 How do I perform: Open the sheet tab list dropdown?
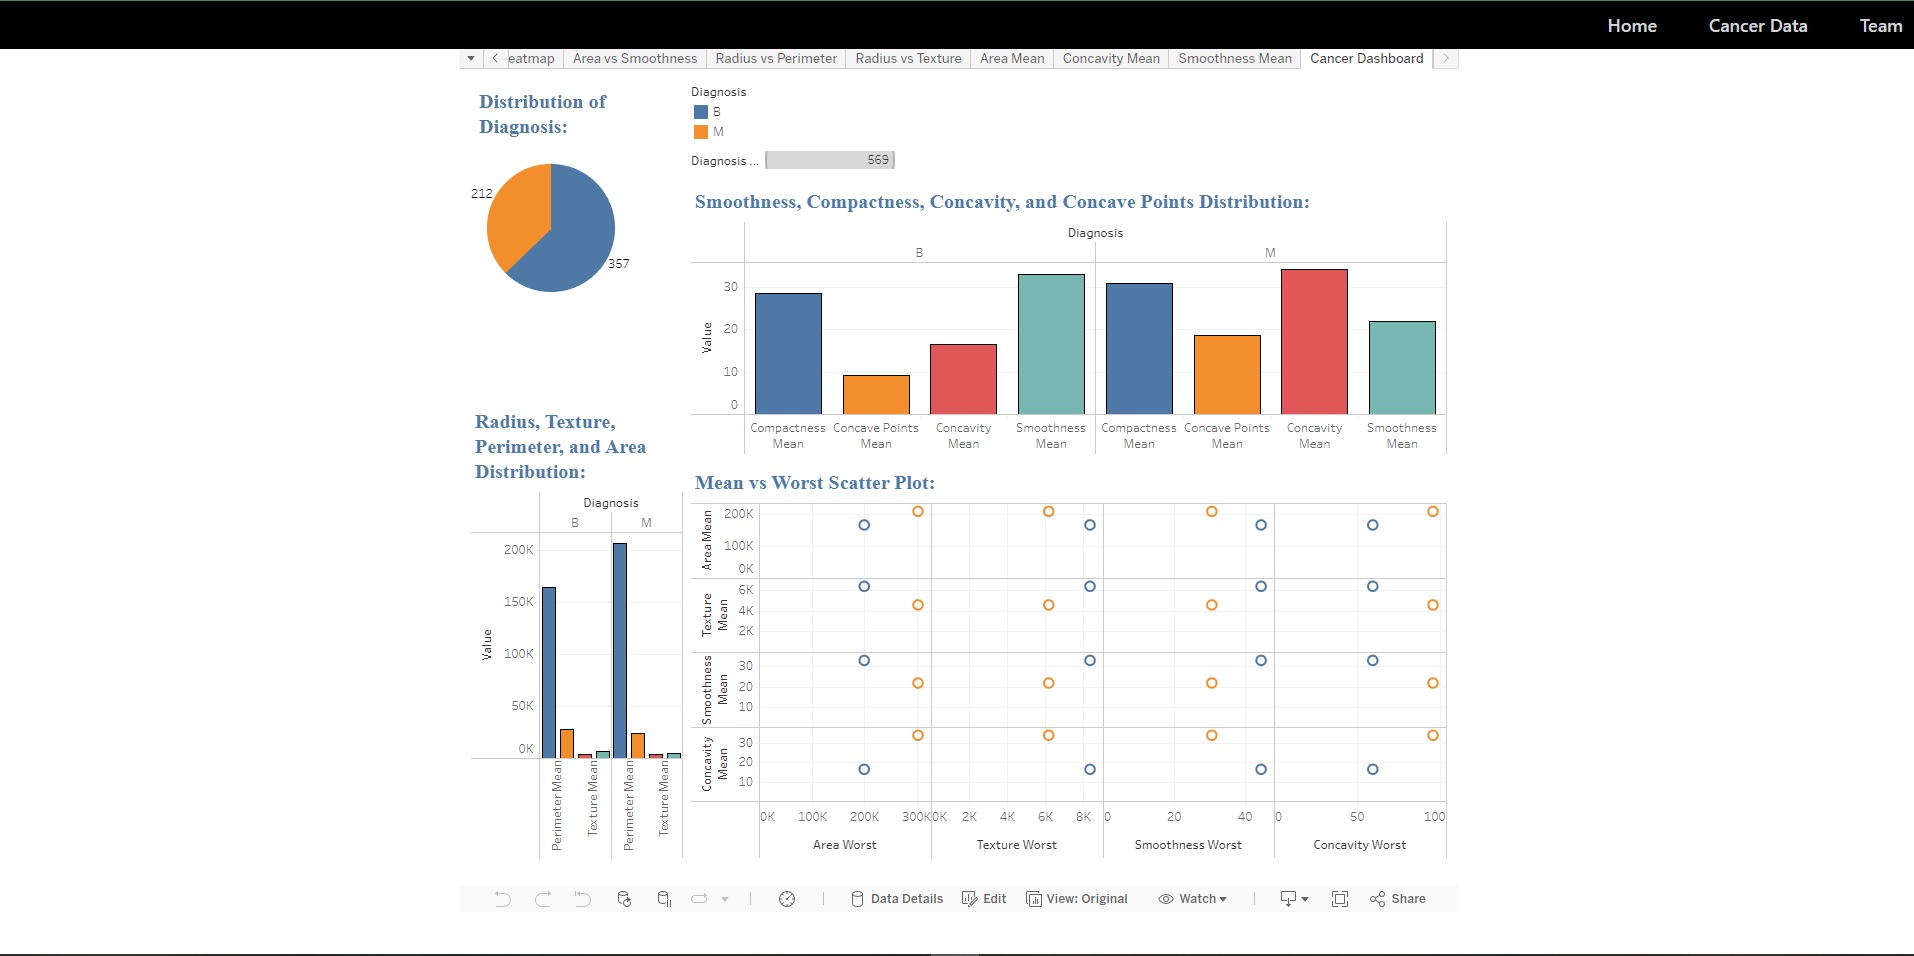pyautogui.click(x=471, y=59)
